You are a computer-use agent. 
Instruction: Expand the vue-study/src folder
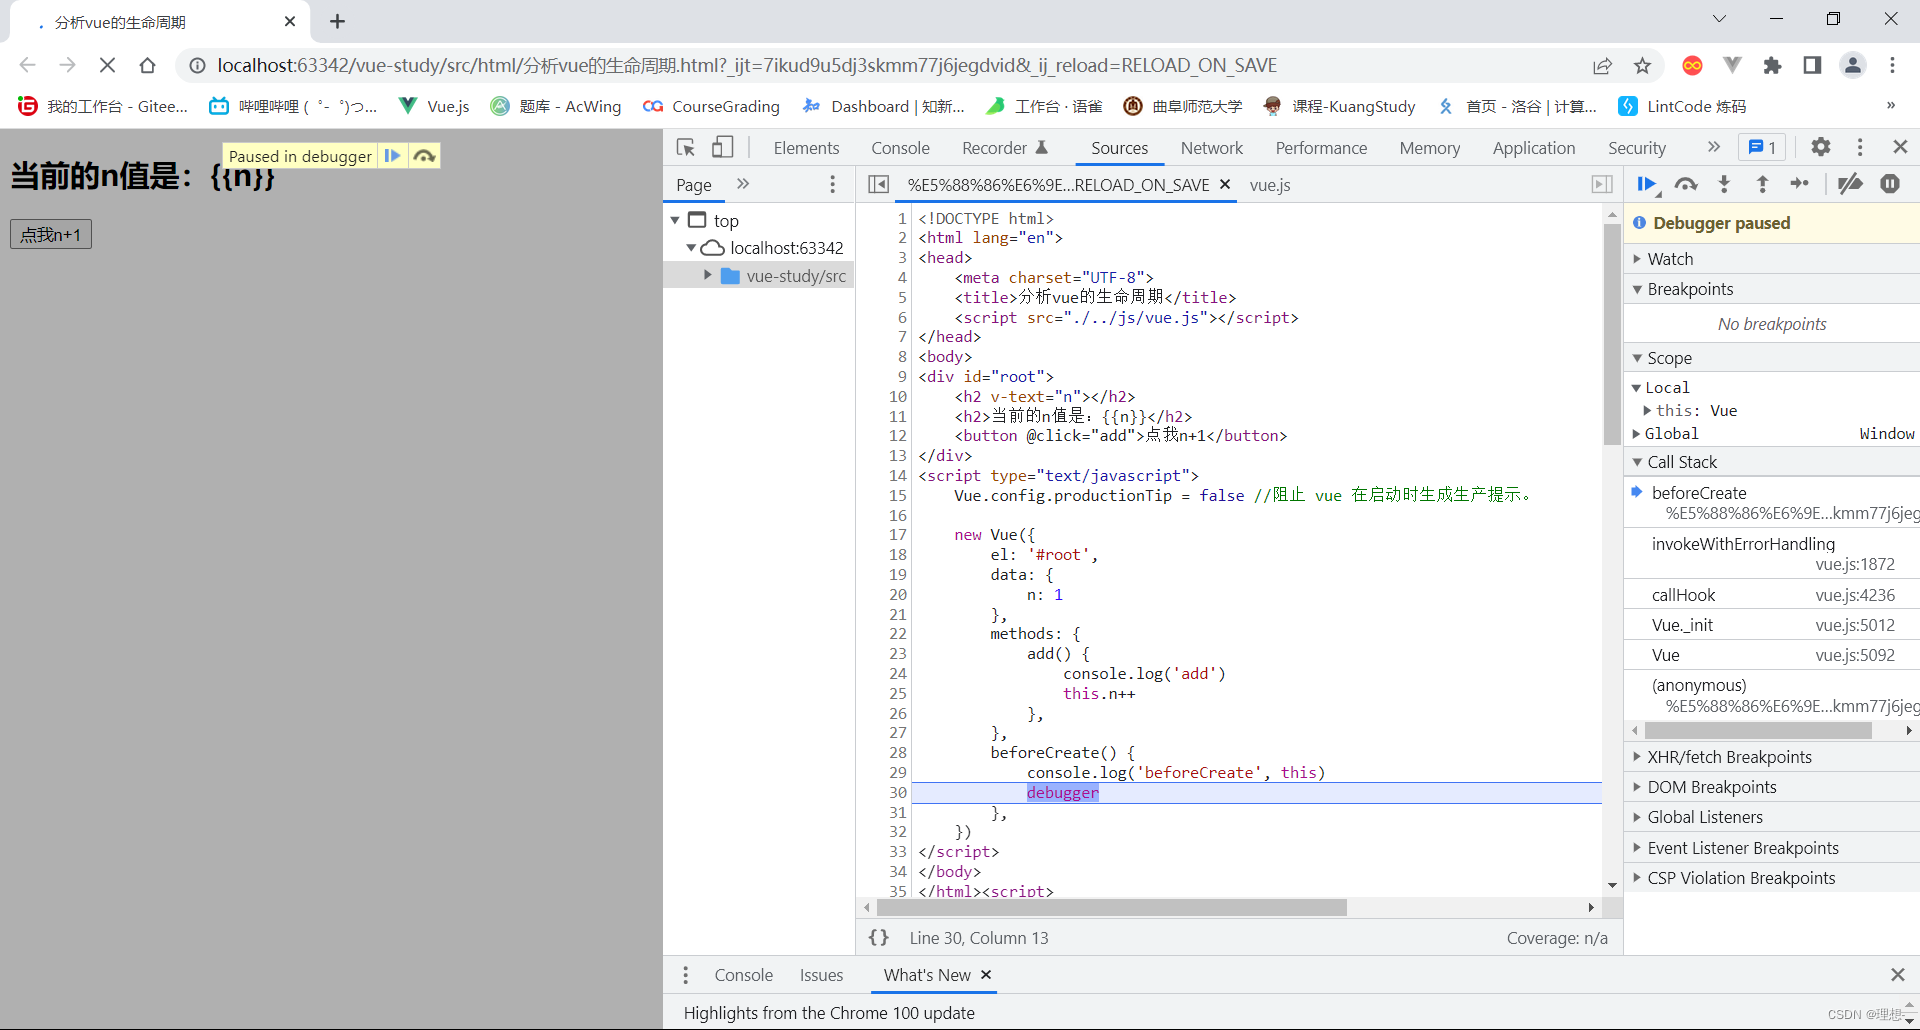[707, 275]
